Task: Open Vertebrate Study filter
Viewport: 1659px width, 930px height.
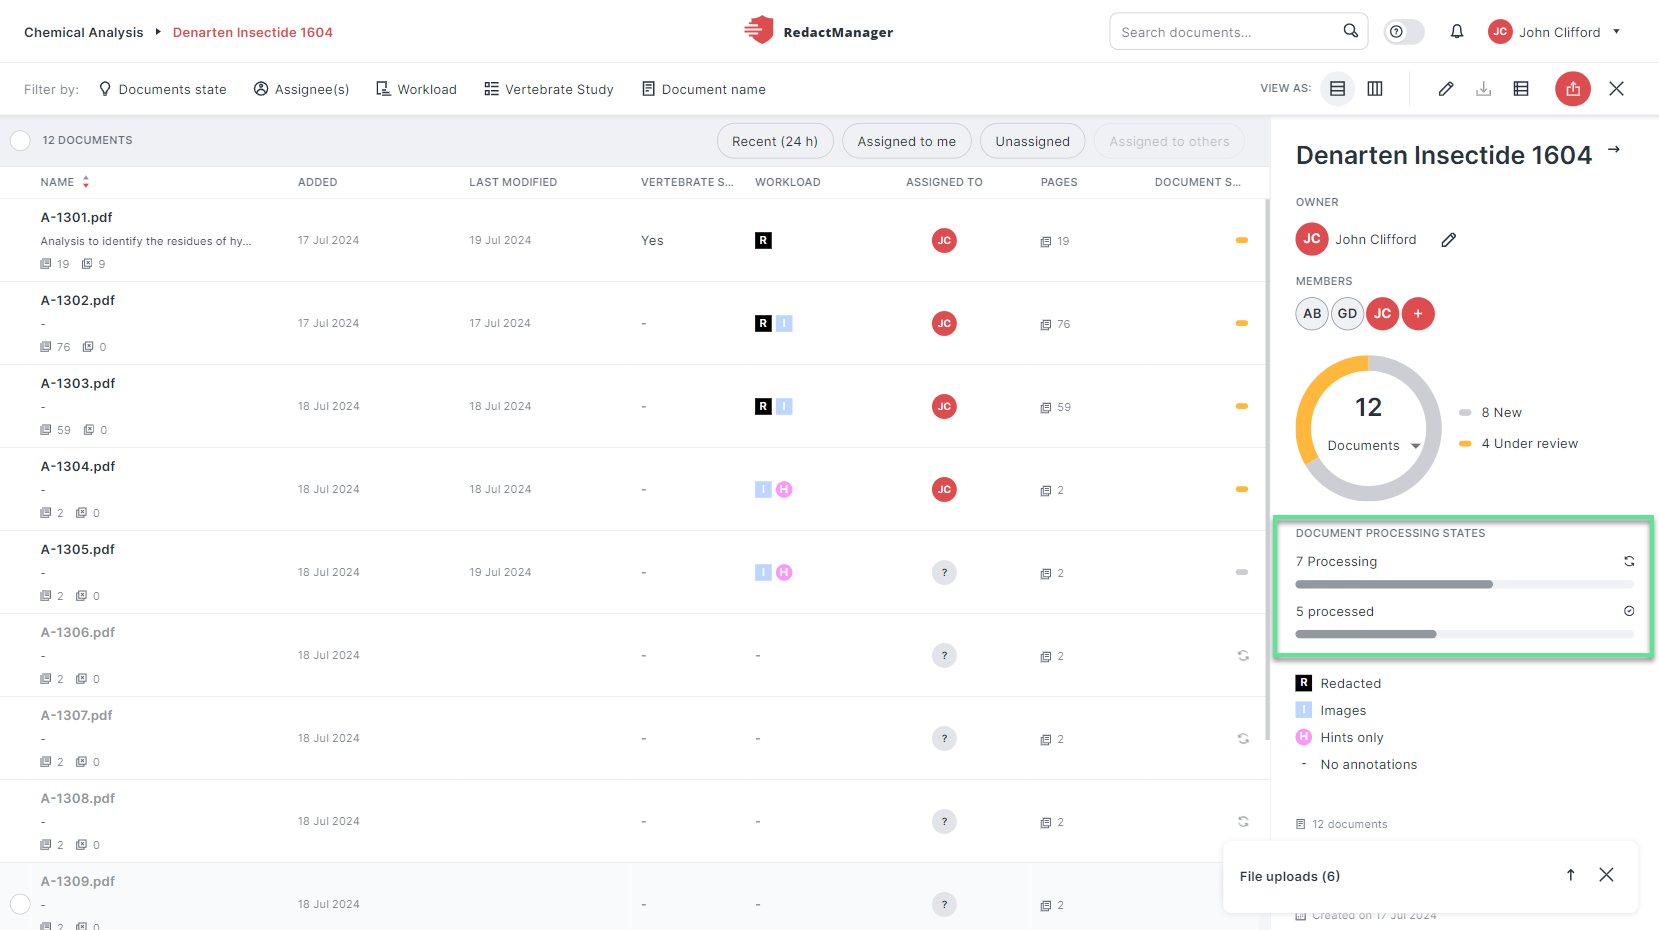Action: click(x=549, y=89)
